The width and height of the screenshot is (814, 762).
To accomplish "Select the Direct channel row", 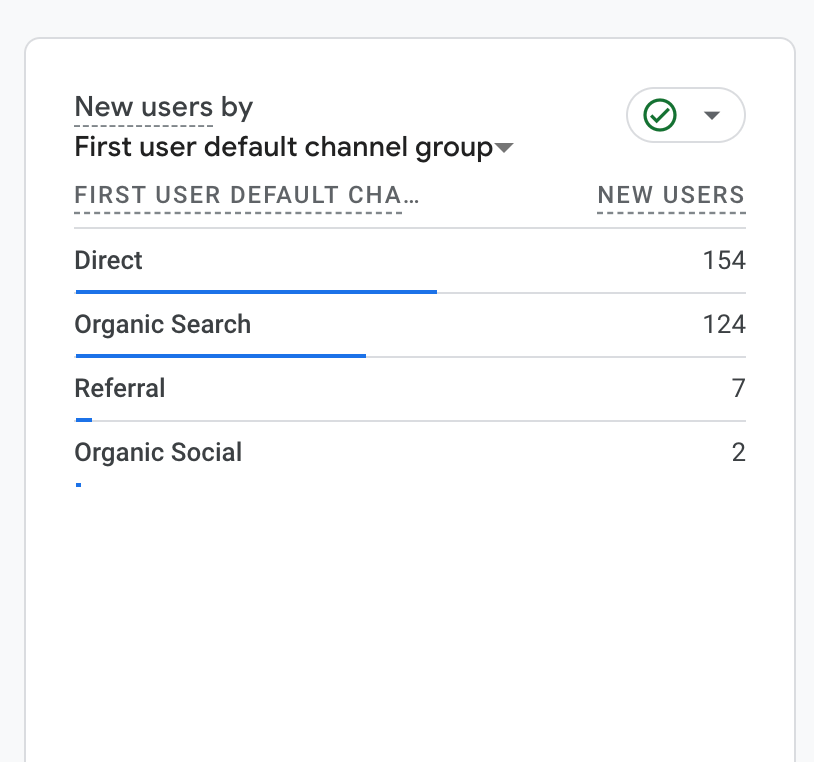I will (109, 261).
